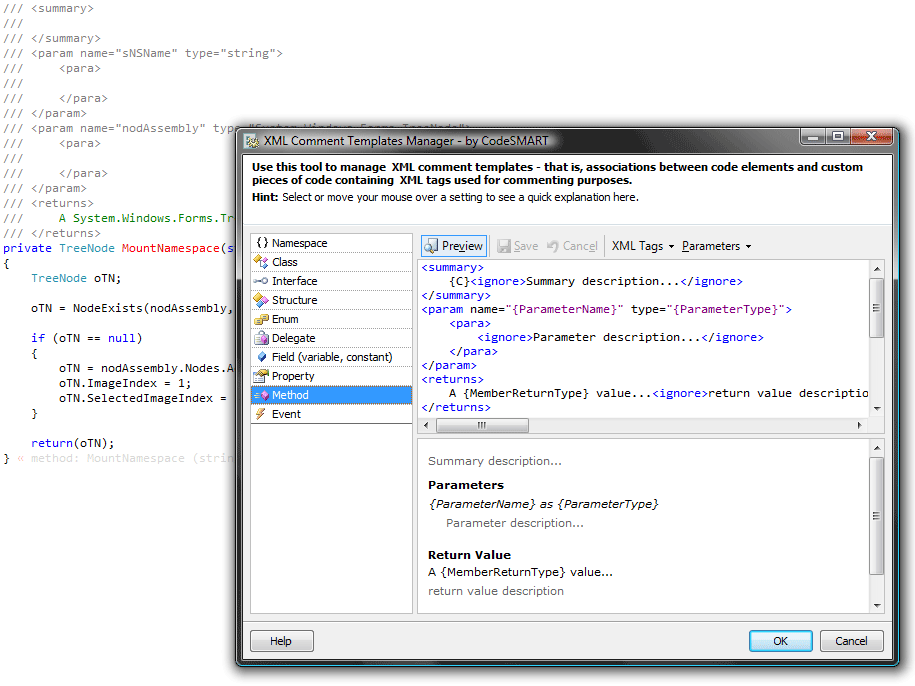Click the Method icon in list

261,395
